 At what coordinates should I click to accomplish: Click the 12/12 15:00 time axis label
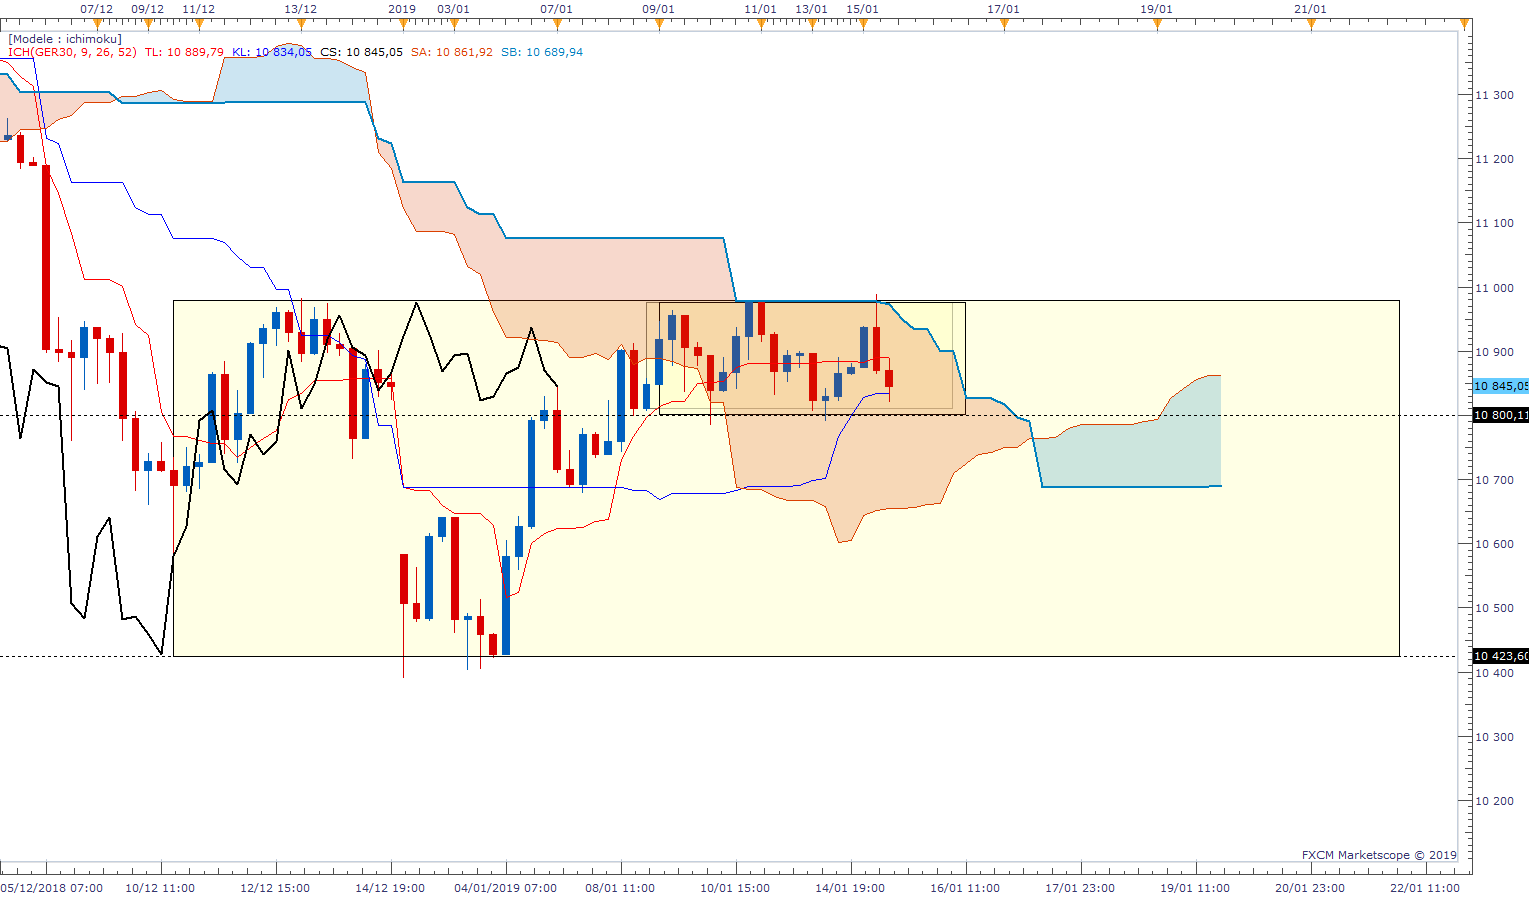click(275, 887)
